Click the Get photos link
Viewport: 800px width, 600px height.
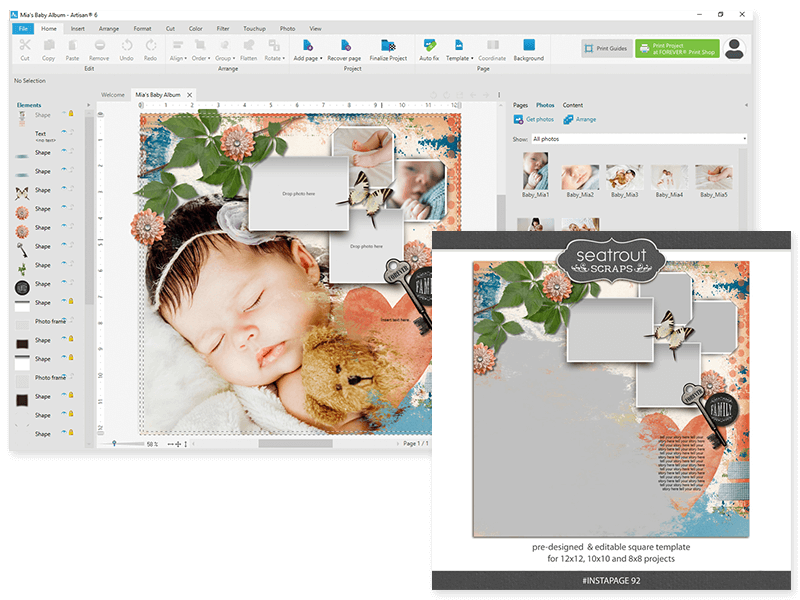click(x=540, y=119)
